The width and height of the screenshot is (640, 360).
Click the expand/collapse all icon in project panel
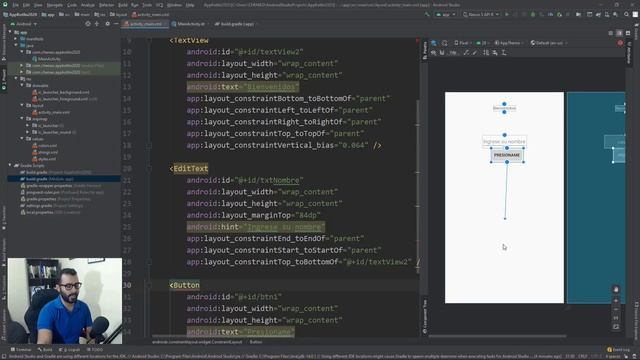pyautogui.click(x=97, y=24)
